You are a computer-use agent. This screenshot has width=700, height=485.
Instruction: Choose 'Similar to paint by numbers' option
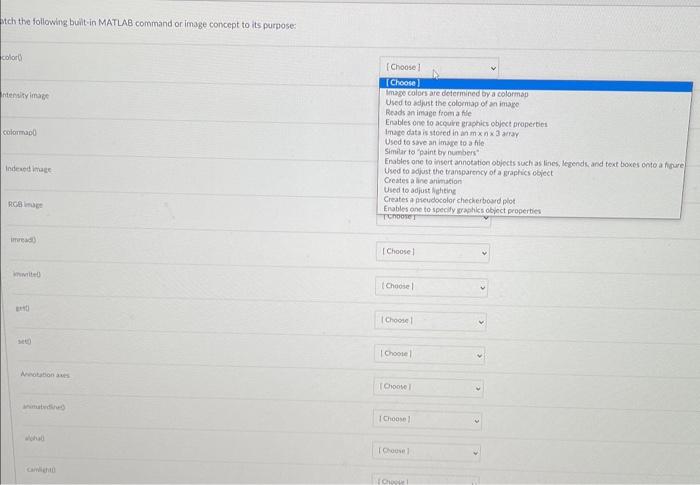tap(431, 152)
